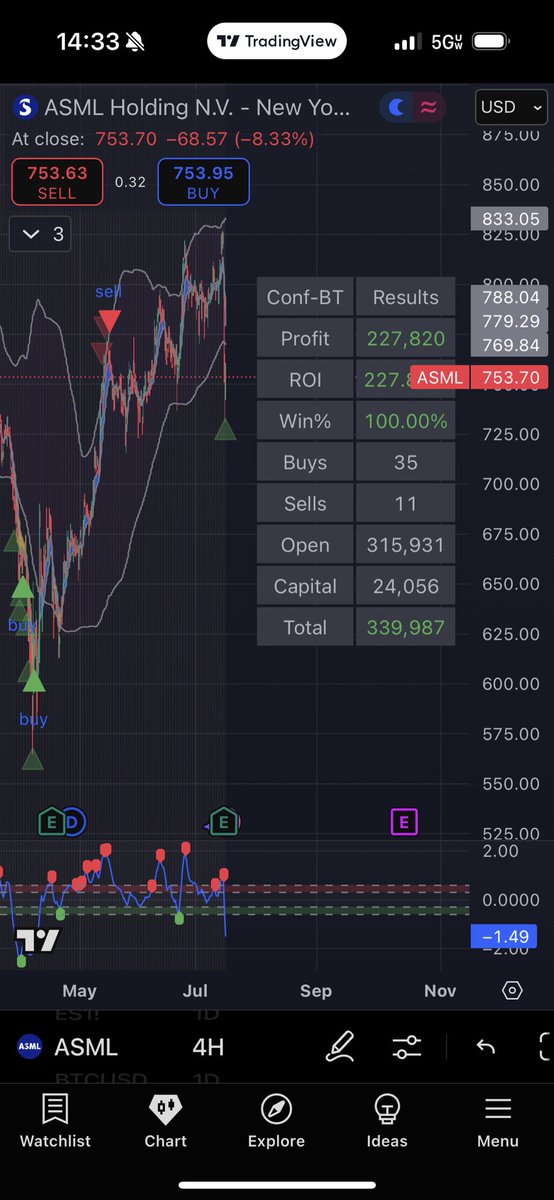554x1200 pixels.
Task: Open the ASML symbol search button
Action: click(68, 1047)
